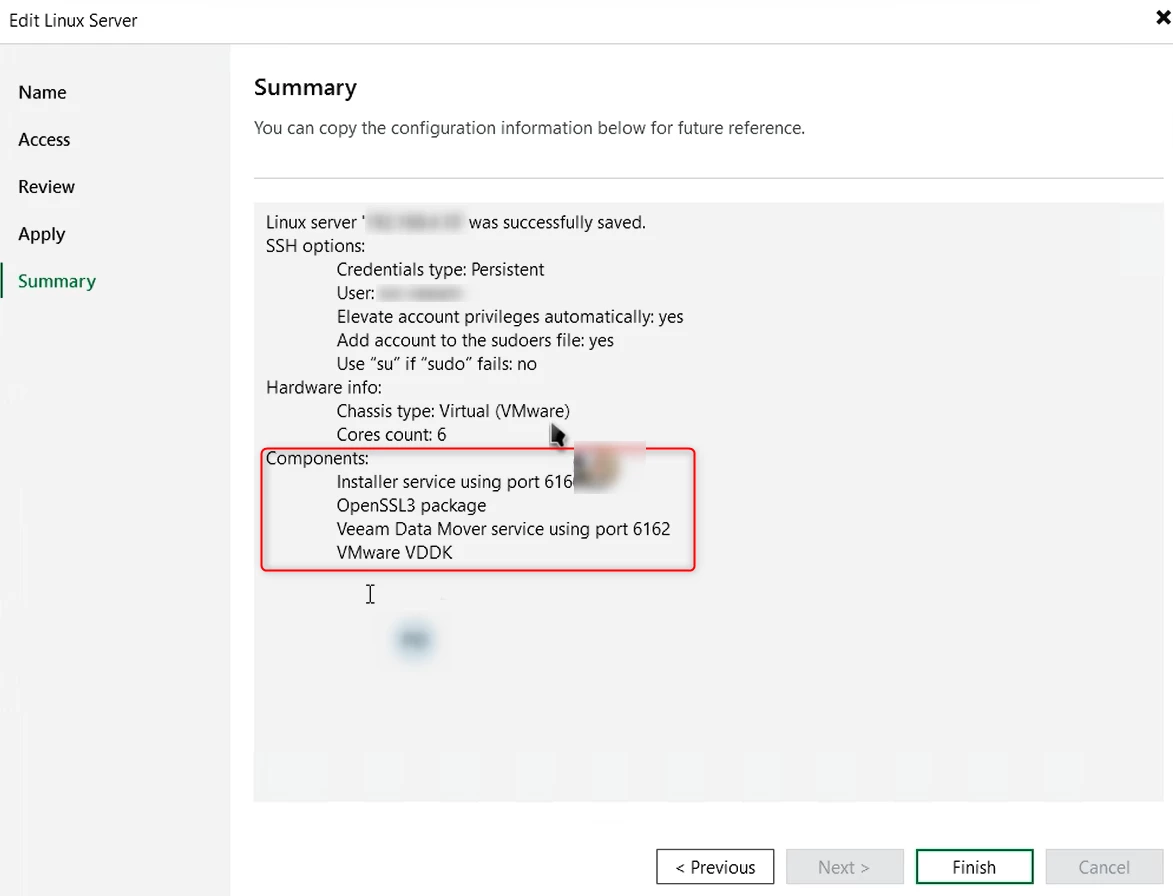1173x896 pixels.
Task: Click the 'SSH options:' heading
Action: coord(316,246)
